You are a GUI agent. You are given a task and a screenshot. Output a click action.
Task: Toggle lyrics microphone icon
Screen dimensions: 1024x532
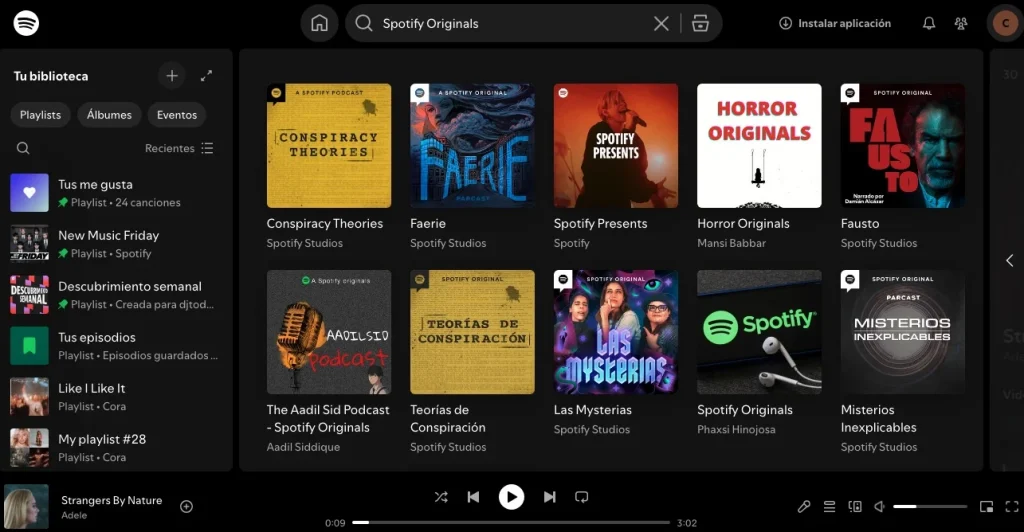tap(804, 507)
